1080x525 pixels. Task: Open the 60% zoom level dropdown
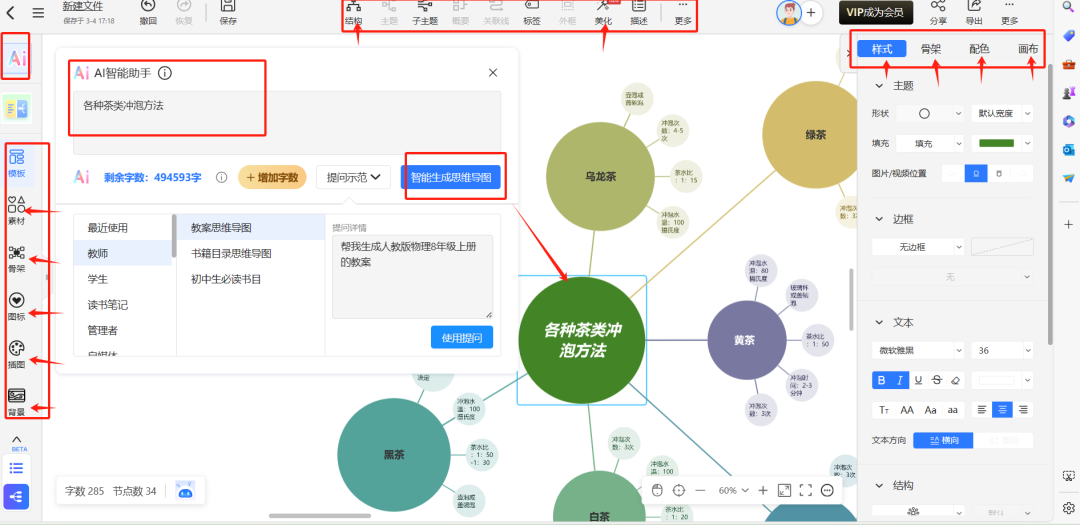pos(733,491)
